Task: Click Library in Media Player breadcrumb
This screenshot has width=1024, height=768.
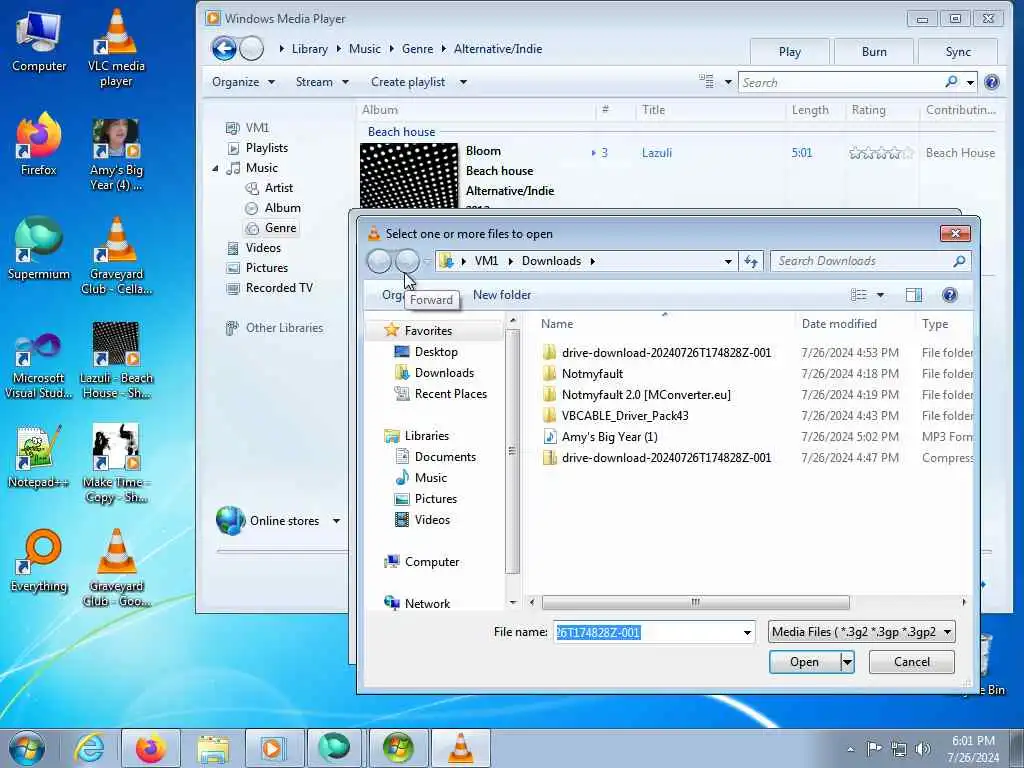Action: tap(310, 49)
